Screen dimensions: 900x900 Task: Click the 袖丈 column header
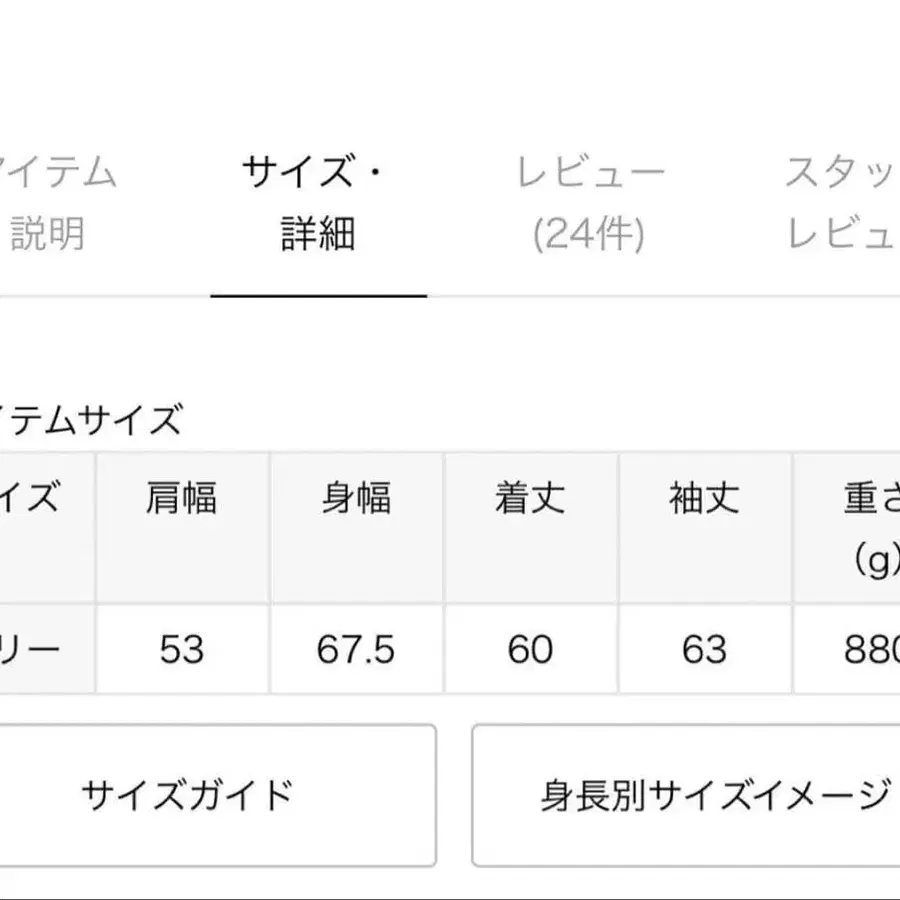[705, 500]
